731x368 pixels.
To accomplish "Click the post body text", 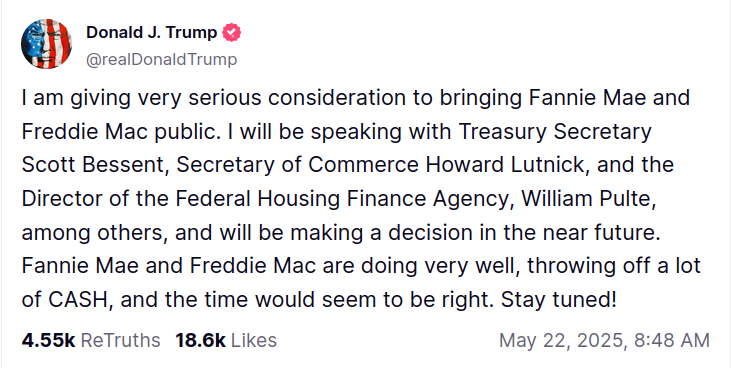I will point(361,199).
